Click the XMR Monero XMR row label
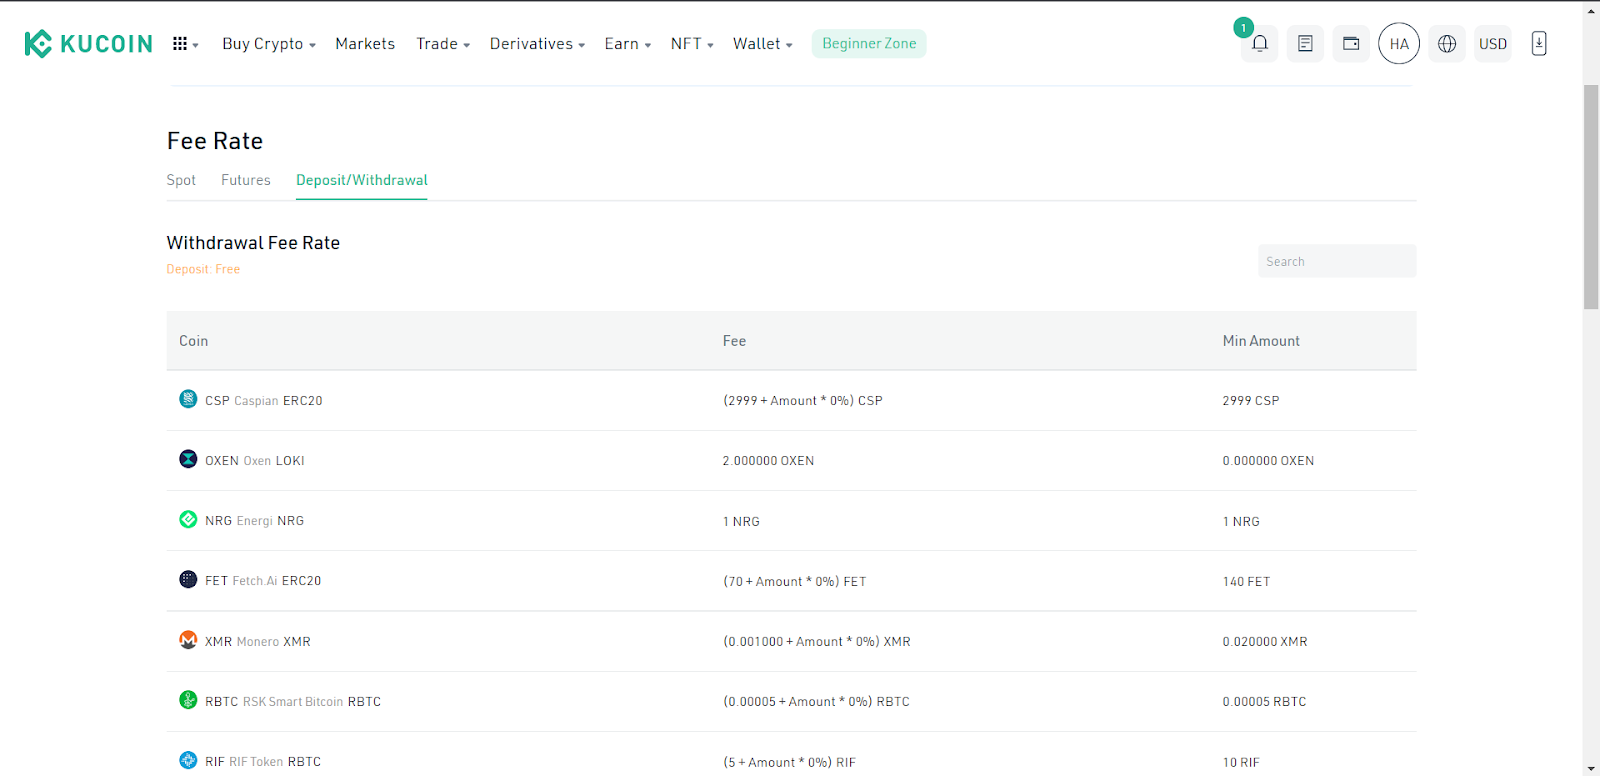Image resolution: width=1600 pixels, height=776 pixels. 258,642
